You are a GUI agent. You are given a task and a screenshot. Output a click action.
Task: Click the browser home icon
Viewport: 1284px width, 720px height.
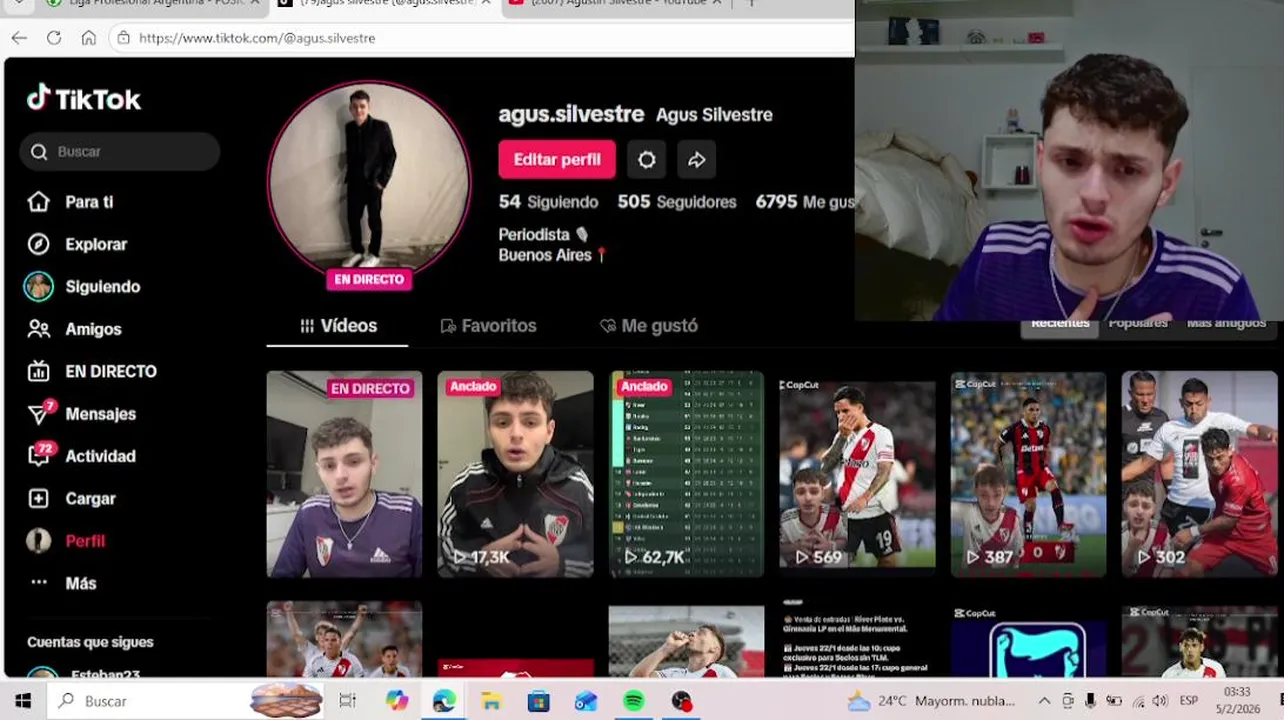(89, 38)
